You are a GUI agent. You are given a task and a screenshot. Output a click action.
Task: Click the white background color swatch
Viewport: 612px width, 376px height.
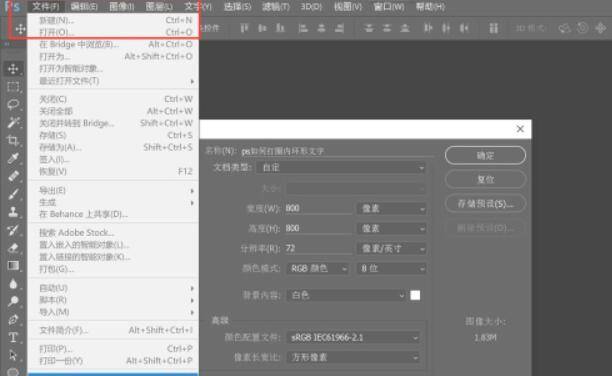point(415,296)
